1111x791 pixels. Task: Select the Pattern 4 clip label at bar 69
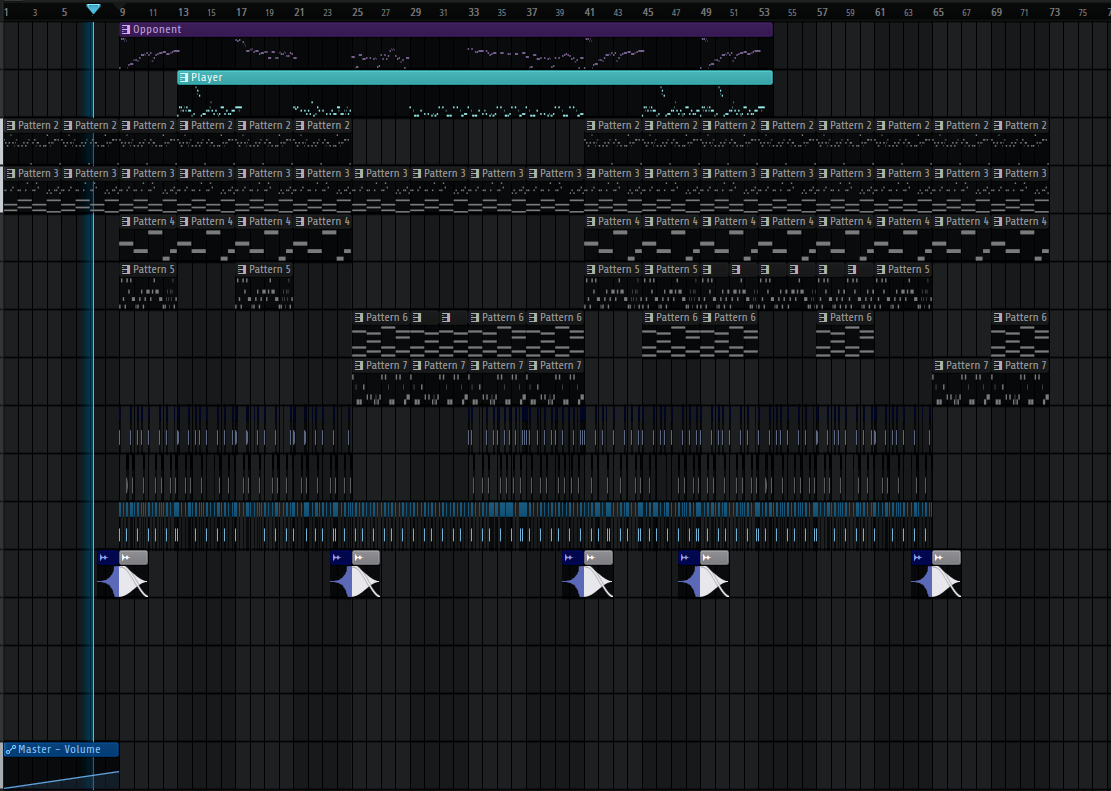(1025, 222)
